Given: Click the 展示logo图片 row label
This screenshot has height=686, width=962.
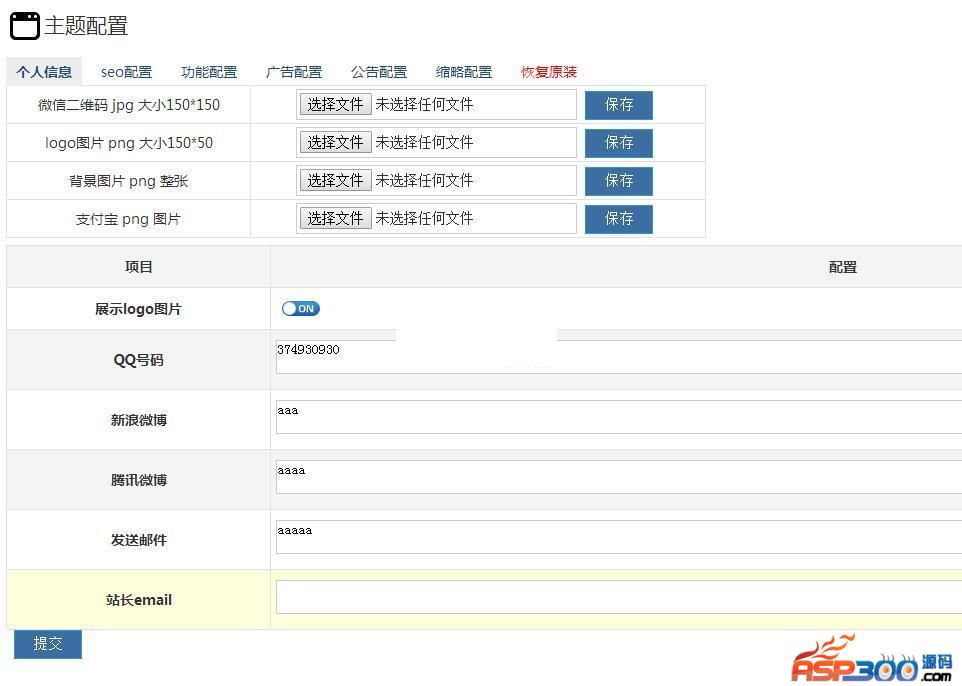Looking at the screenshot, I should [139, 309].
